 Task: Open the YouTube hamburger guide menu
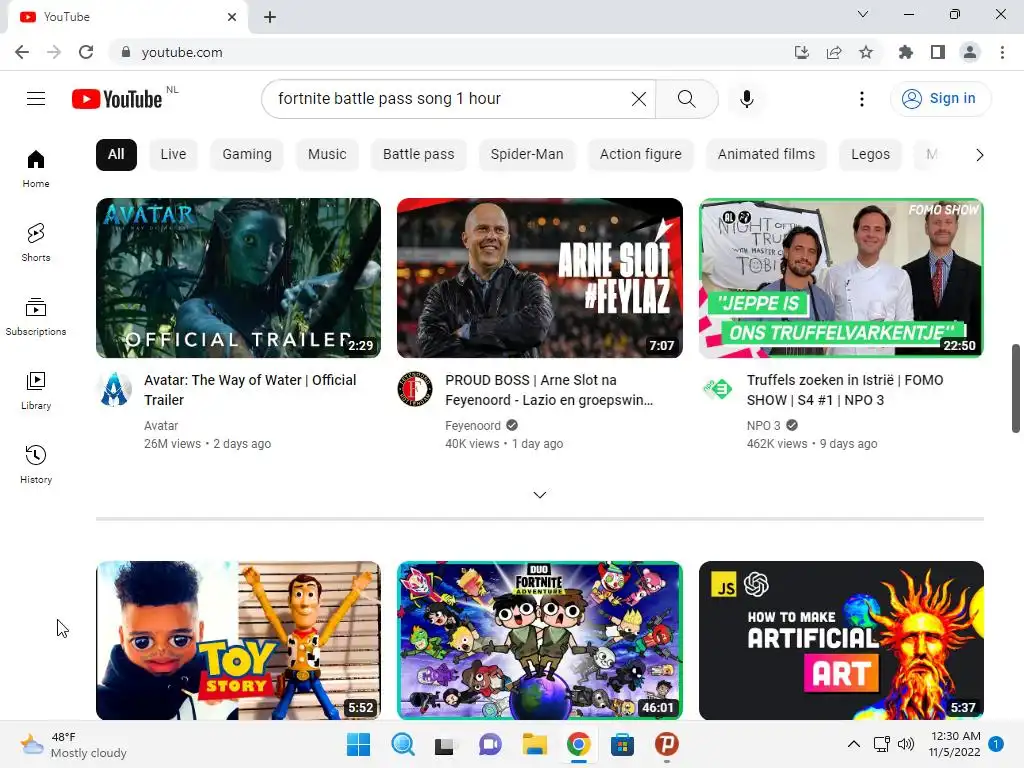36,99
